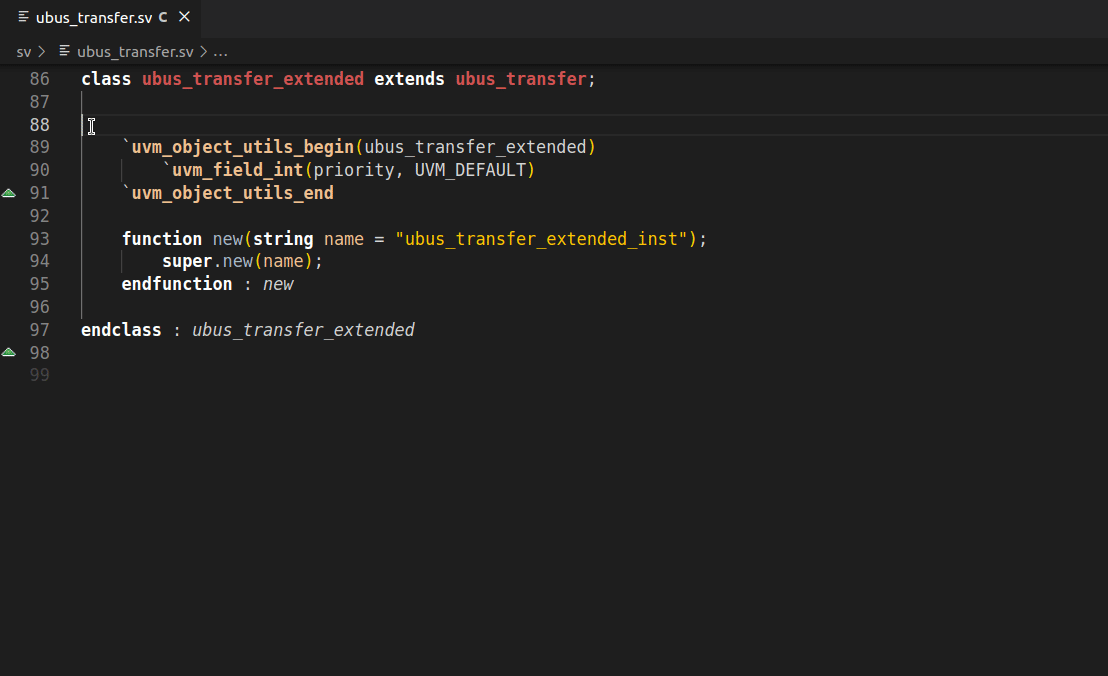Image resolution: width=1108 pixels, height=676 pixels.
Task: Open the '...' breadcrumb symbol picker
Action: [222, 51]
